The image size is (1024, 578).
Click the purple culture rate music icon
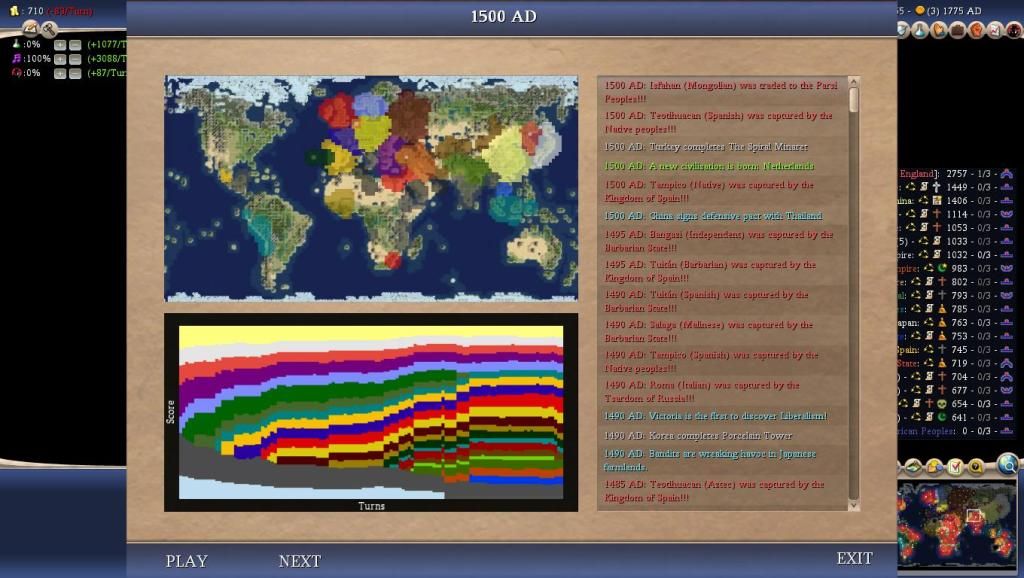tap(16, 58)
